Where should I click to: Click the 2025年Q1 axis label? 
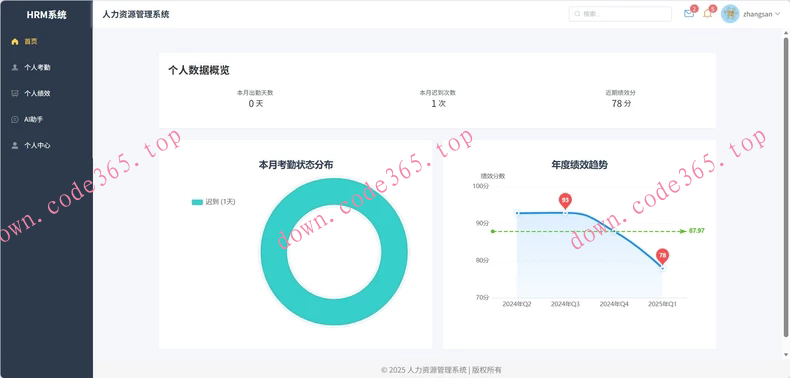663,304
